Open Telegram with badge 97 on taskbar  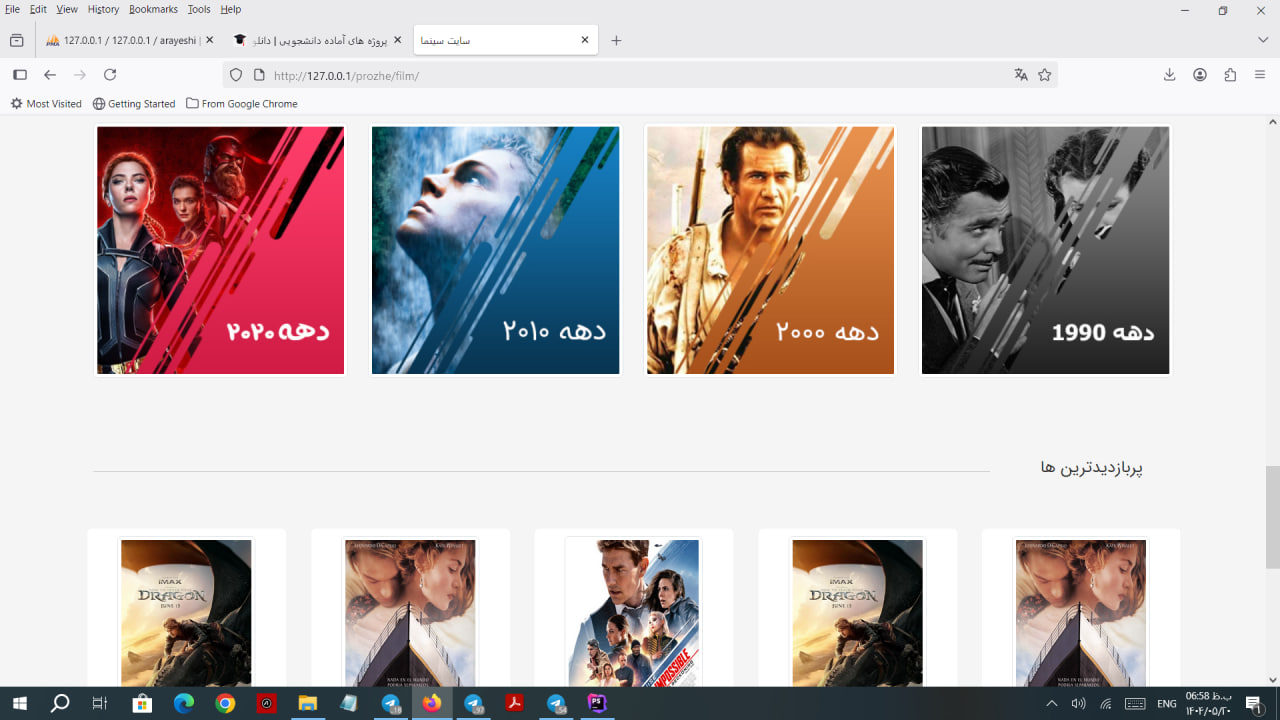473,704
